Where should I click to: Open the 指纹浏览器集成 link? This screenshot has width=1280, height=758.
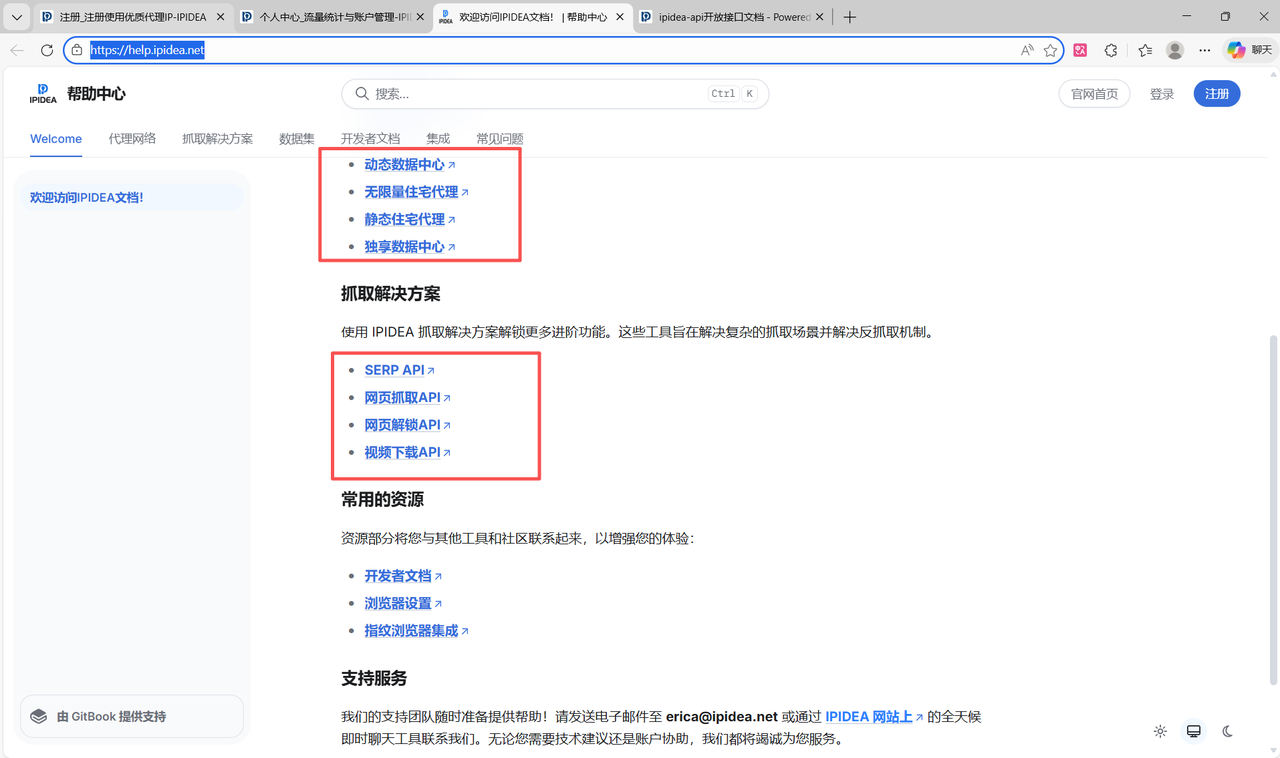click(x=416, y=631)
